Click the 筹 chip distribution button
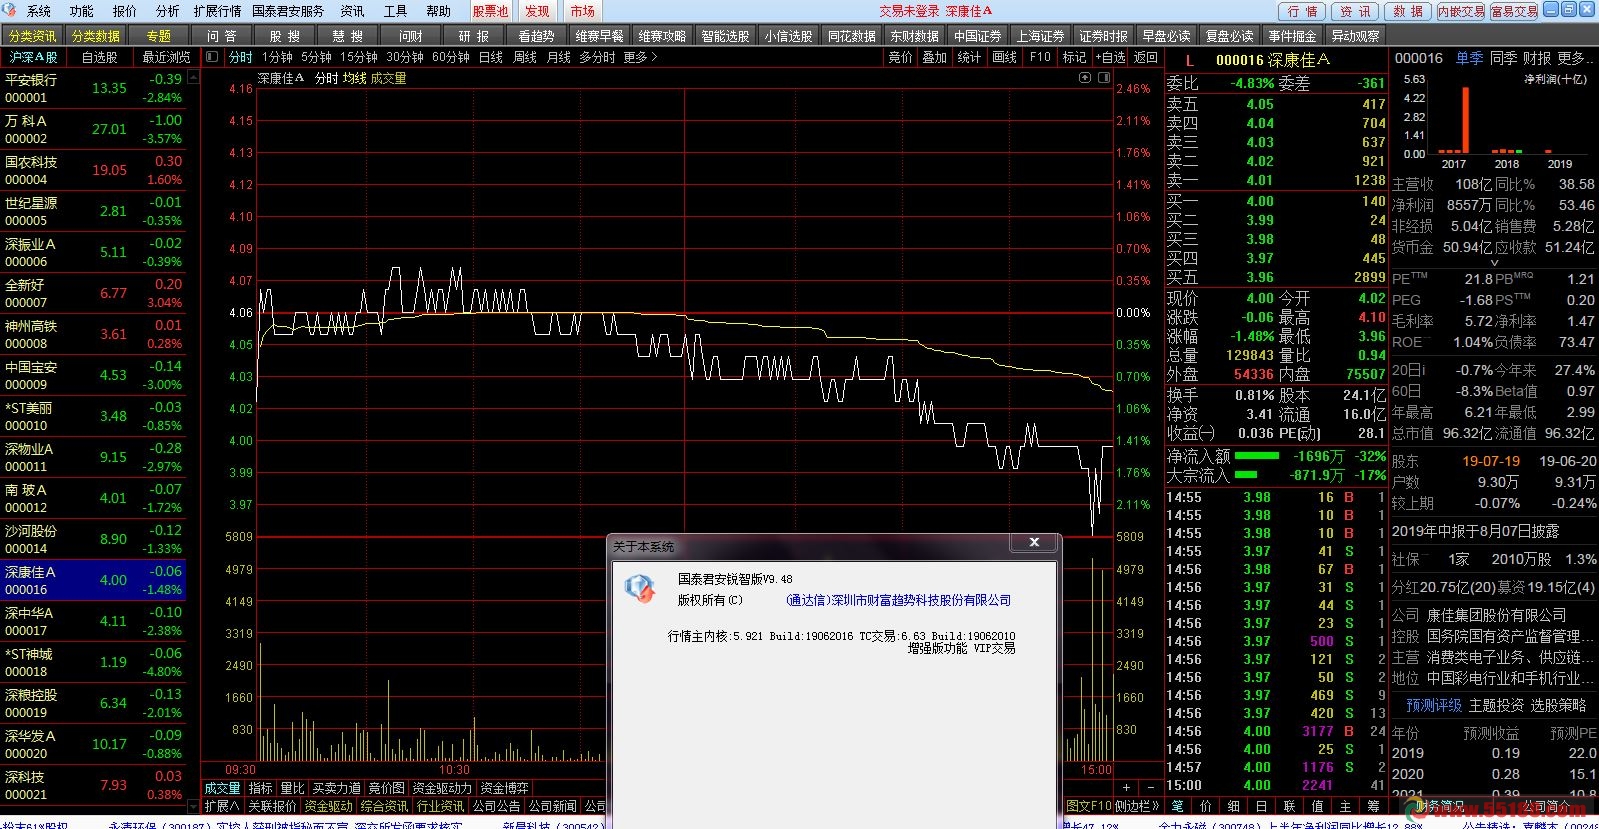Image resolution: width=1599 pixels, height=829 pixels. point(1373,806)
